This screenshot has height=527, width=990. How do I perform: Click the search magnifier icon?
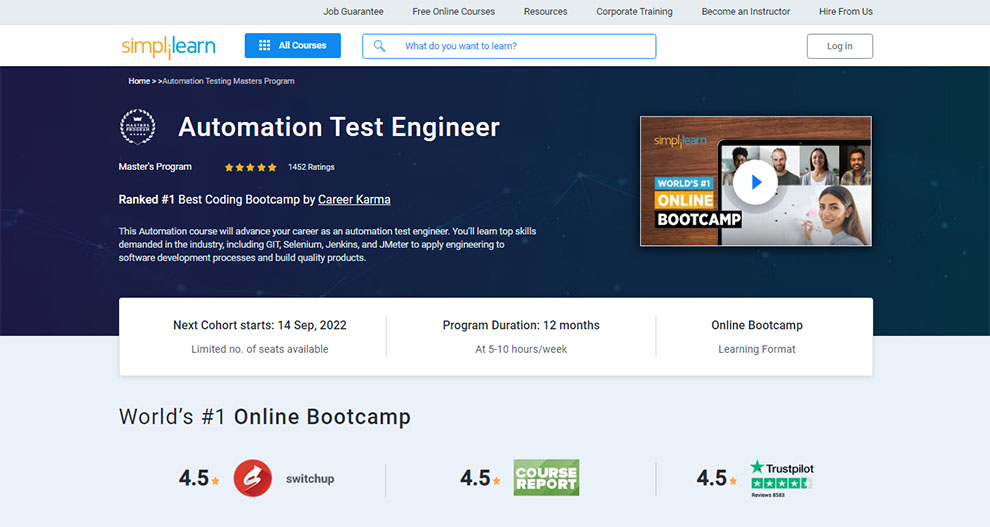379,46
